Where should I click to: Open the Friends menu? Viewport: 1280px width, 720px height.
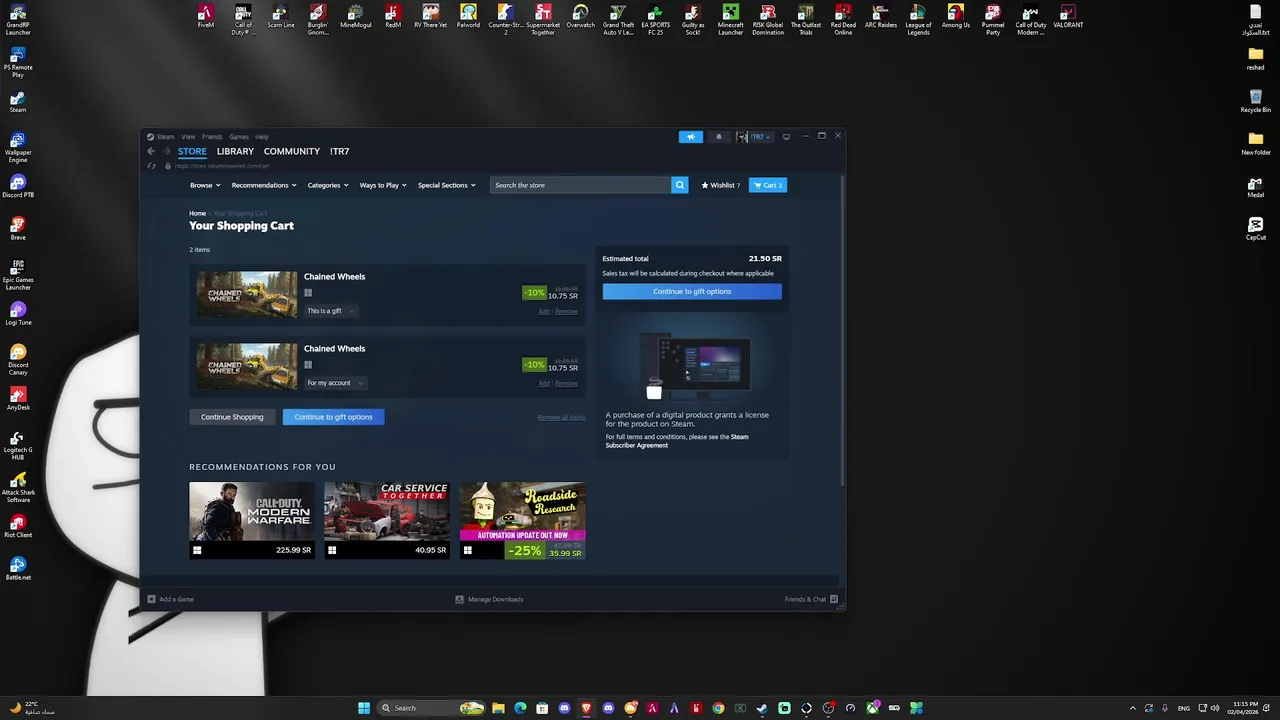click(212, 137)
